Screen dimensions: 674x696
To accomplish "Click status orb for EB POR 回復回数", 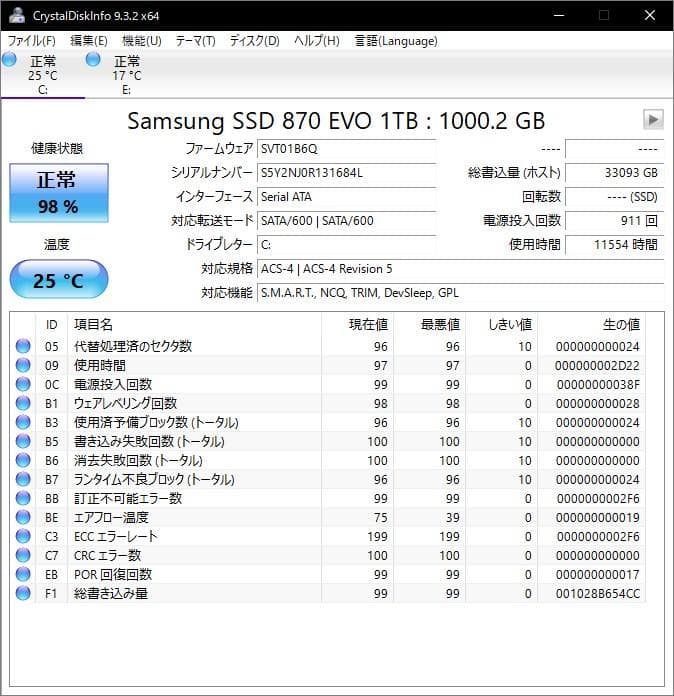I will (x=23, y=574).
